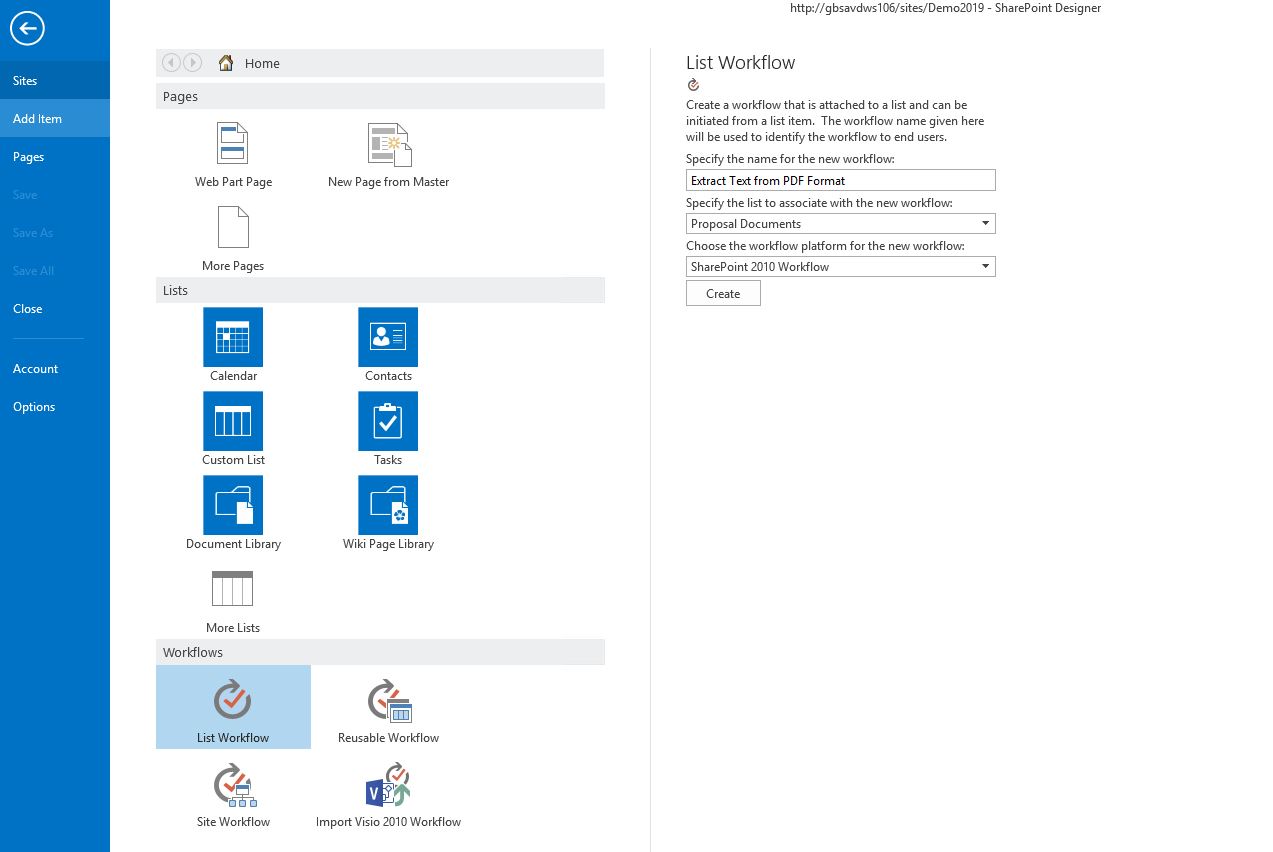Go to Options in sidebar

click(x=34, y=407)
